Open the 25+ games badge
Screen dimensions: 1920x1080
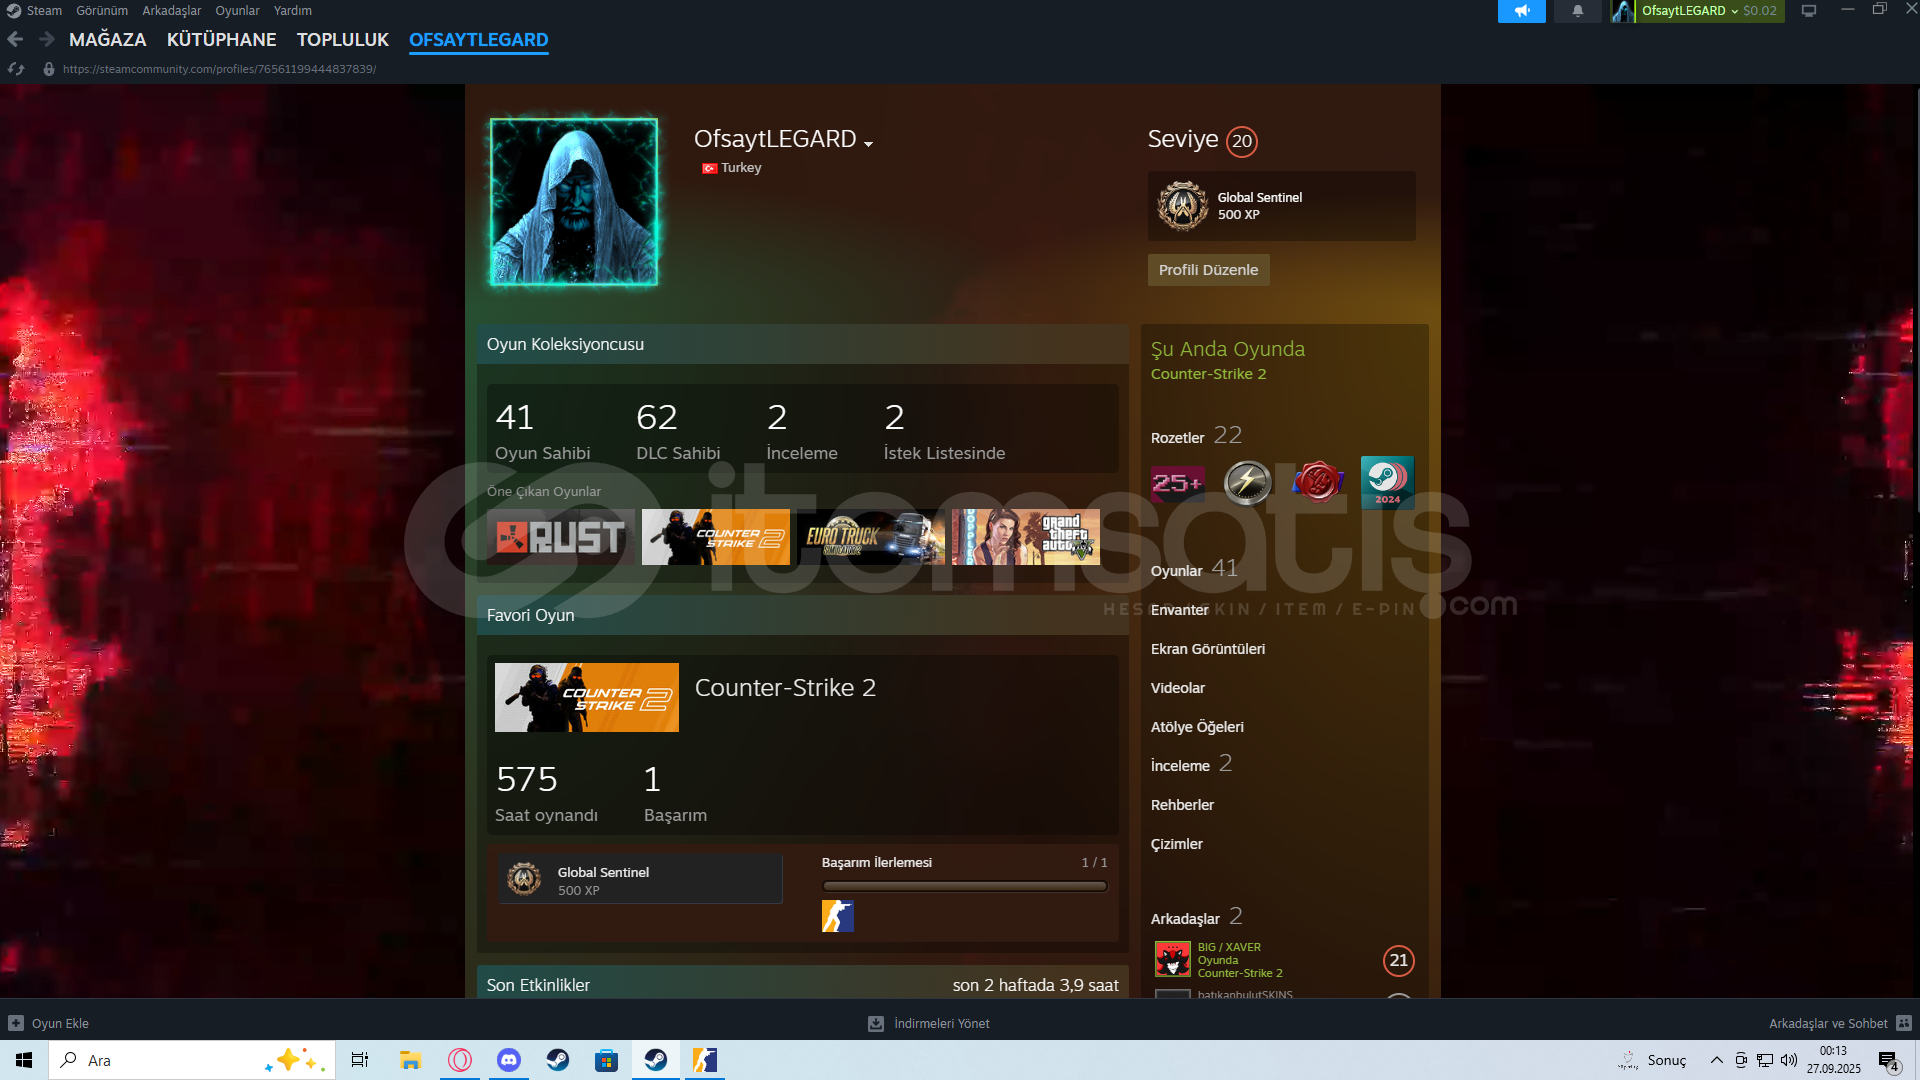point(1178,483)
